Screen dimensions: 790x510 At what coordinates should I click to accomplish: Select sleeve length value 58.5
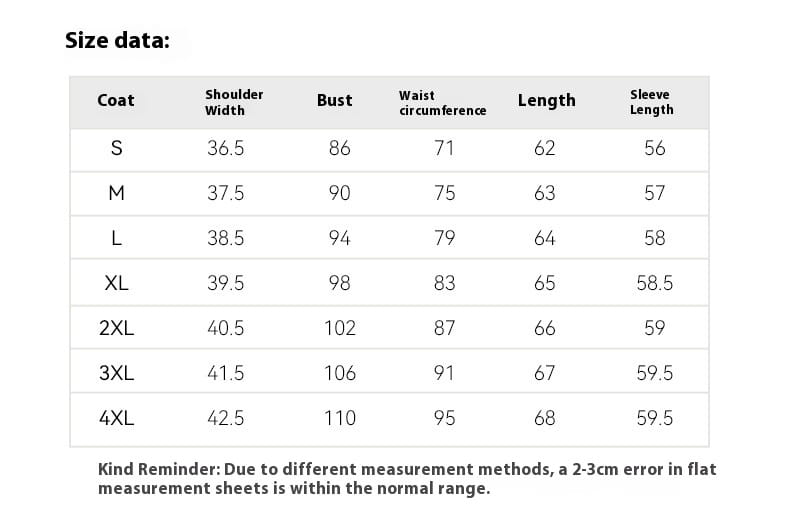click(655, 283)
